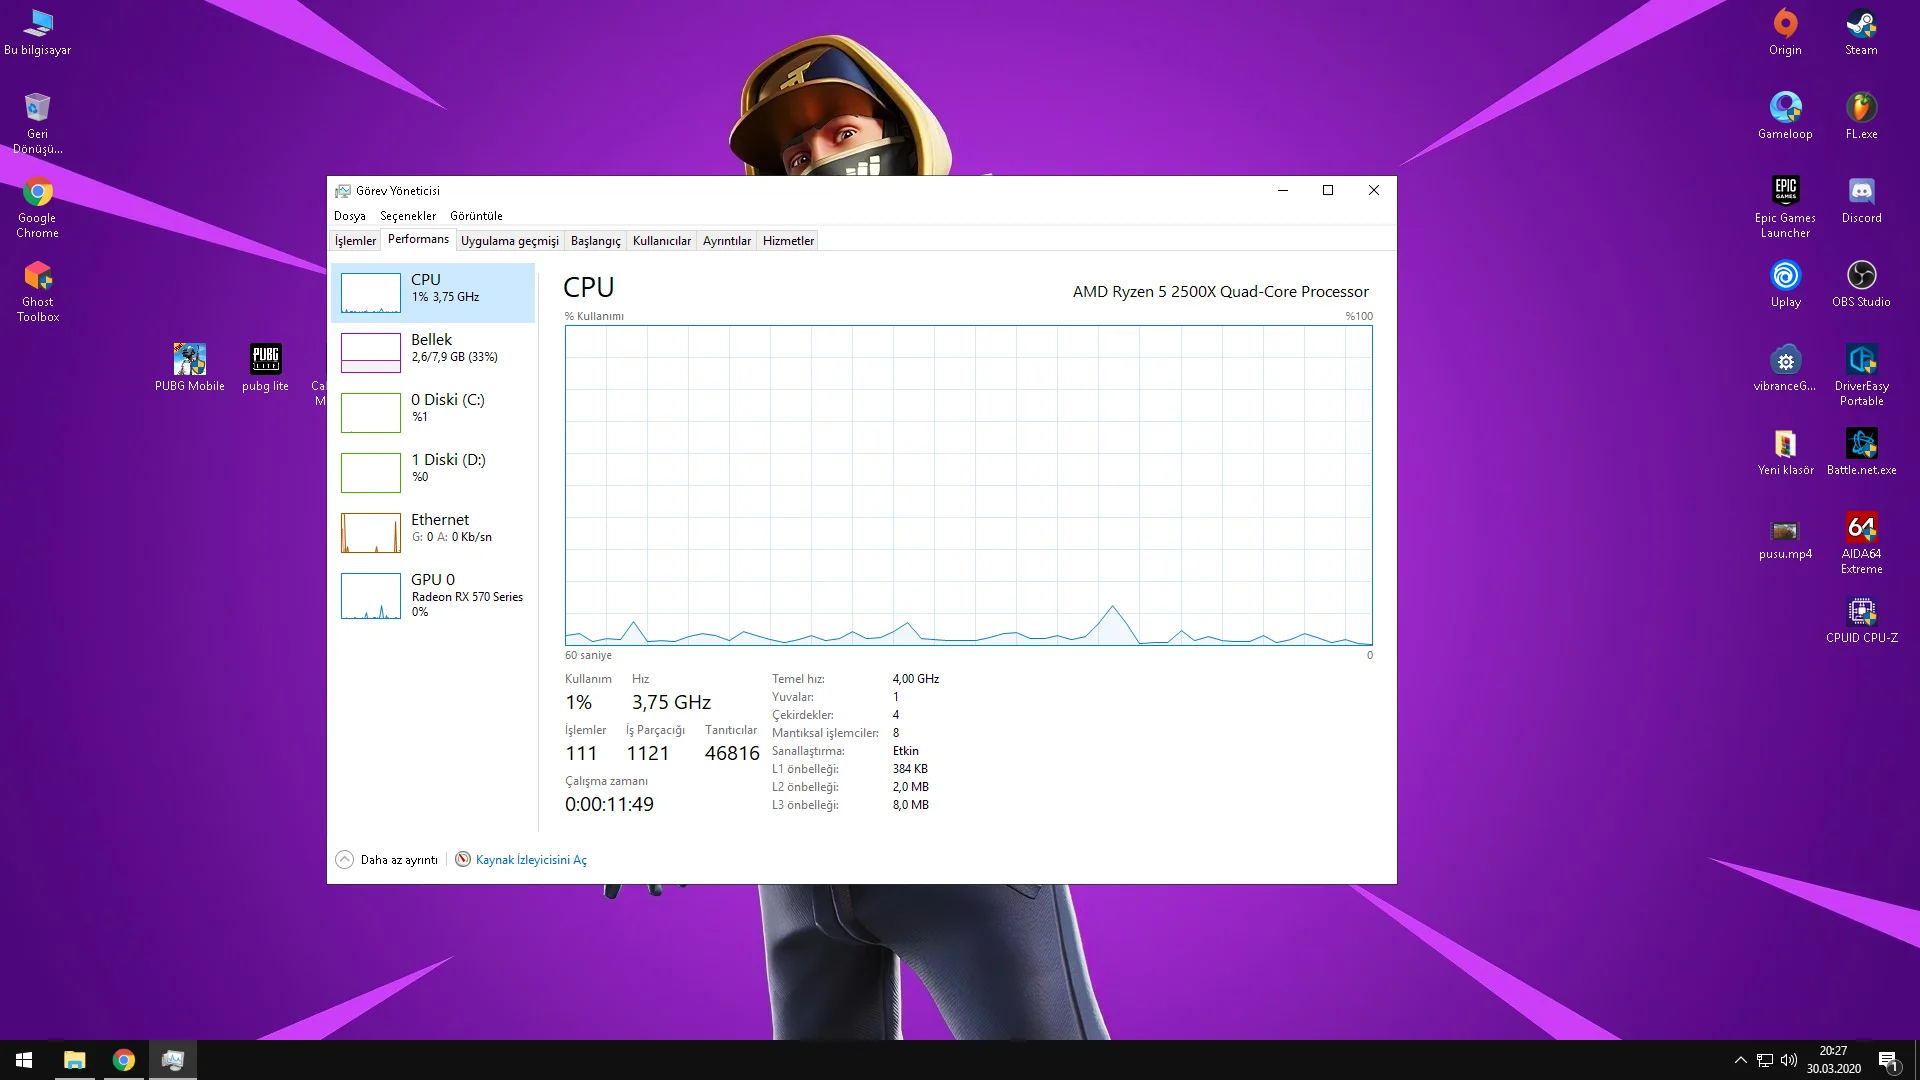This screenshot has width=1920, height=1080.
Task: Collapse with Daha az ayrıntı arrow
Action: [344, 859]
